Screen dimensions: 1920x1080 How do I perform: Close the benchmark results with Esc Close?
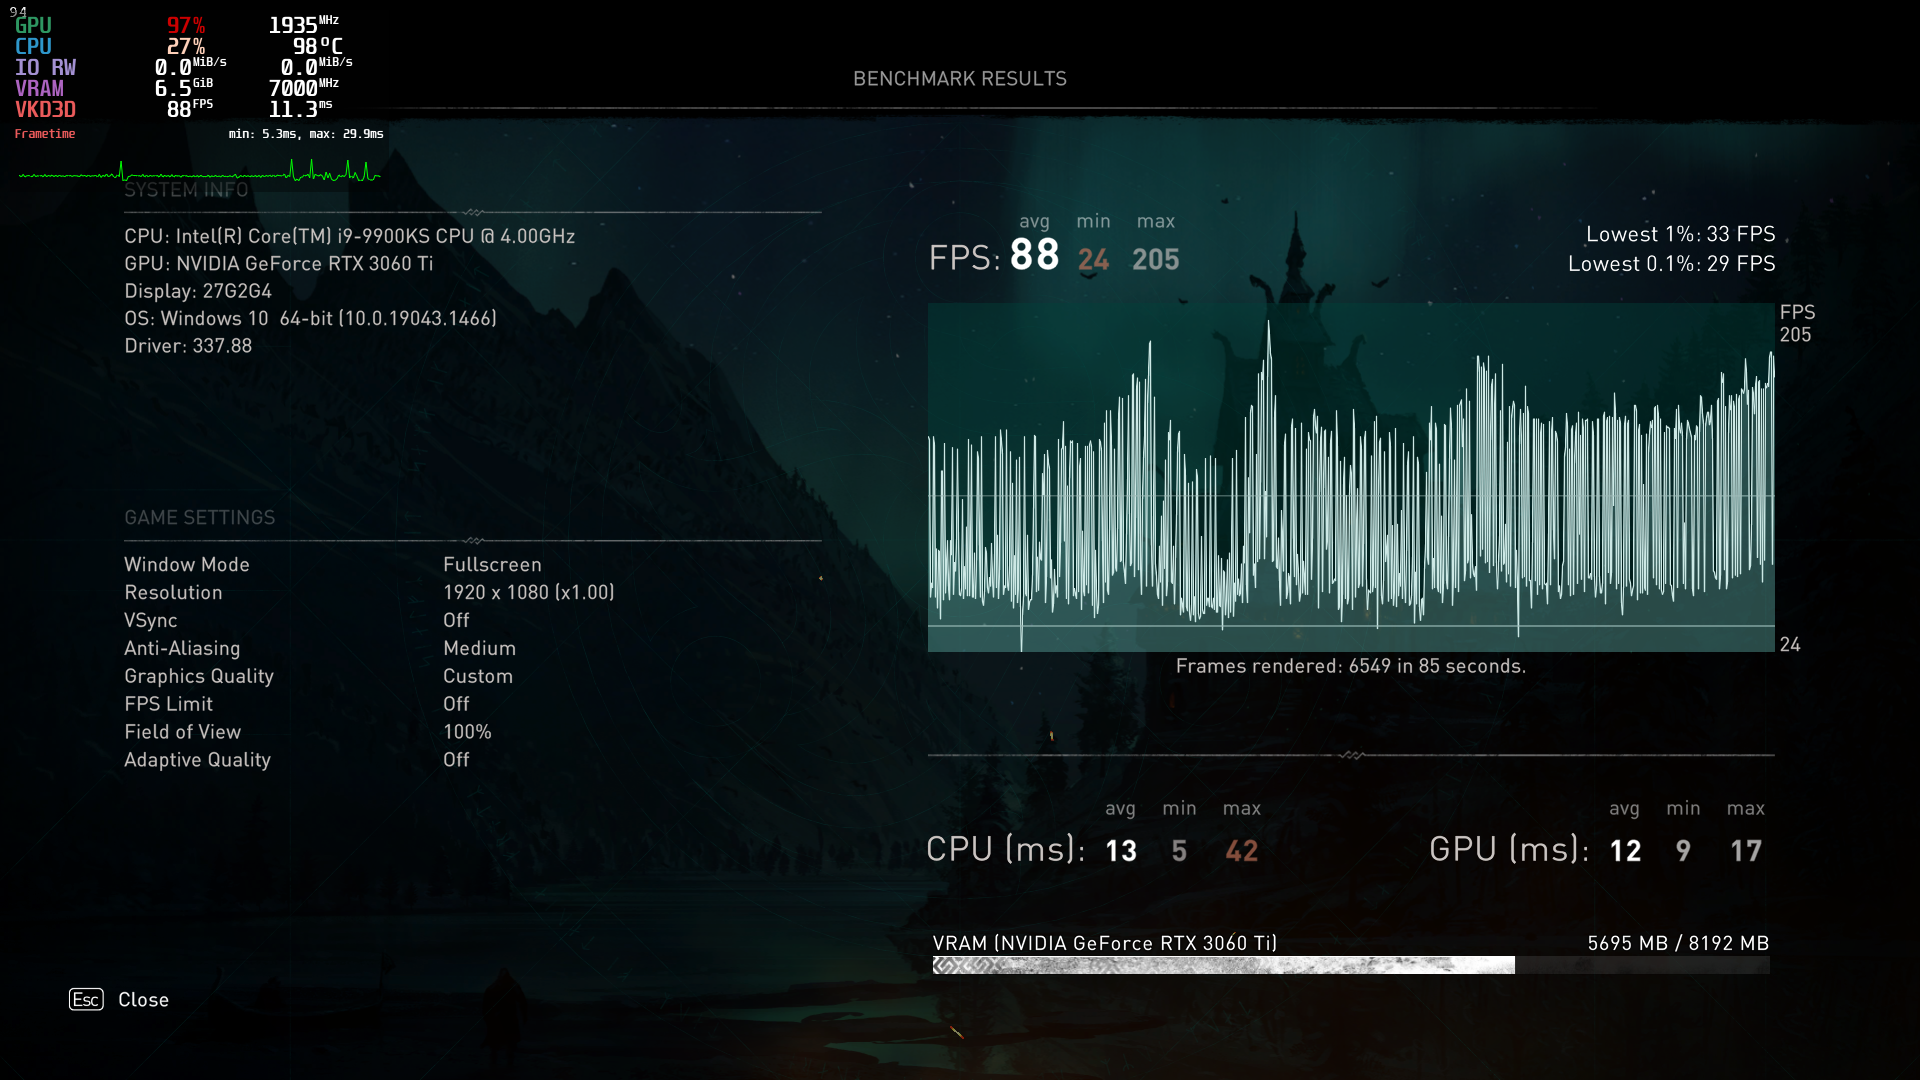(119, 1000)
